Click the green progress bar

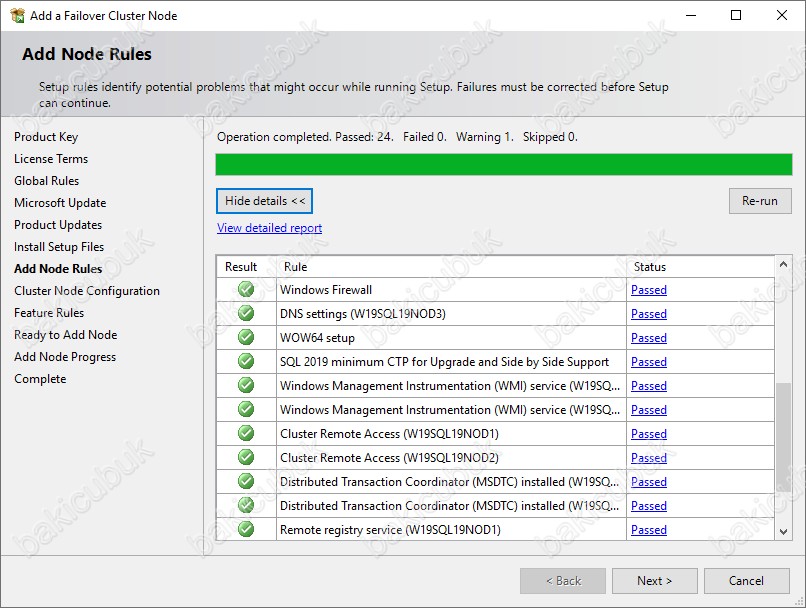[x=504, y=164]
